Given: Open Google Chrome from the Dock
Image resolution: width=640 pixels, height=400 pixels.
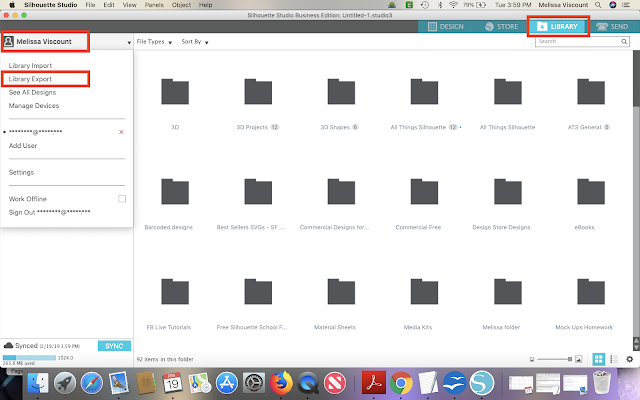Looking at the screenshot, I should [x=401, y=383].
